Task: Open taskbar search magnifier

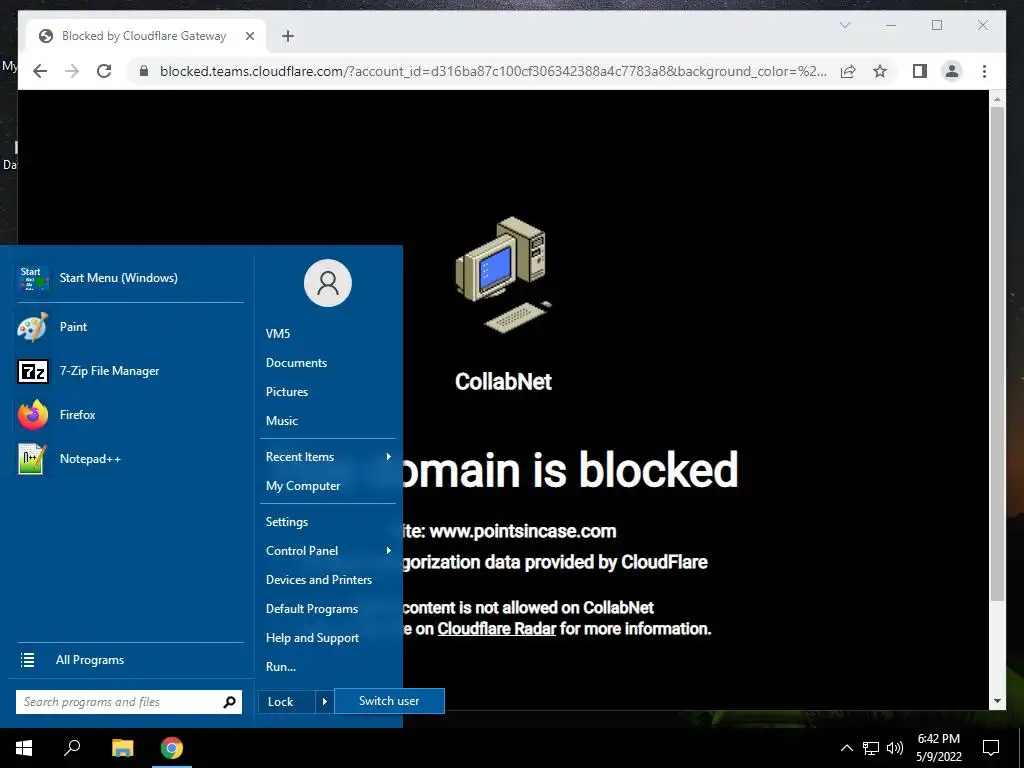Action: pos(72,748)
